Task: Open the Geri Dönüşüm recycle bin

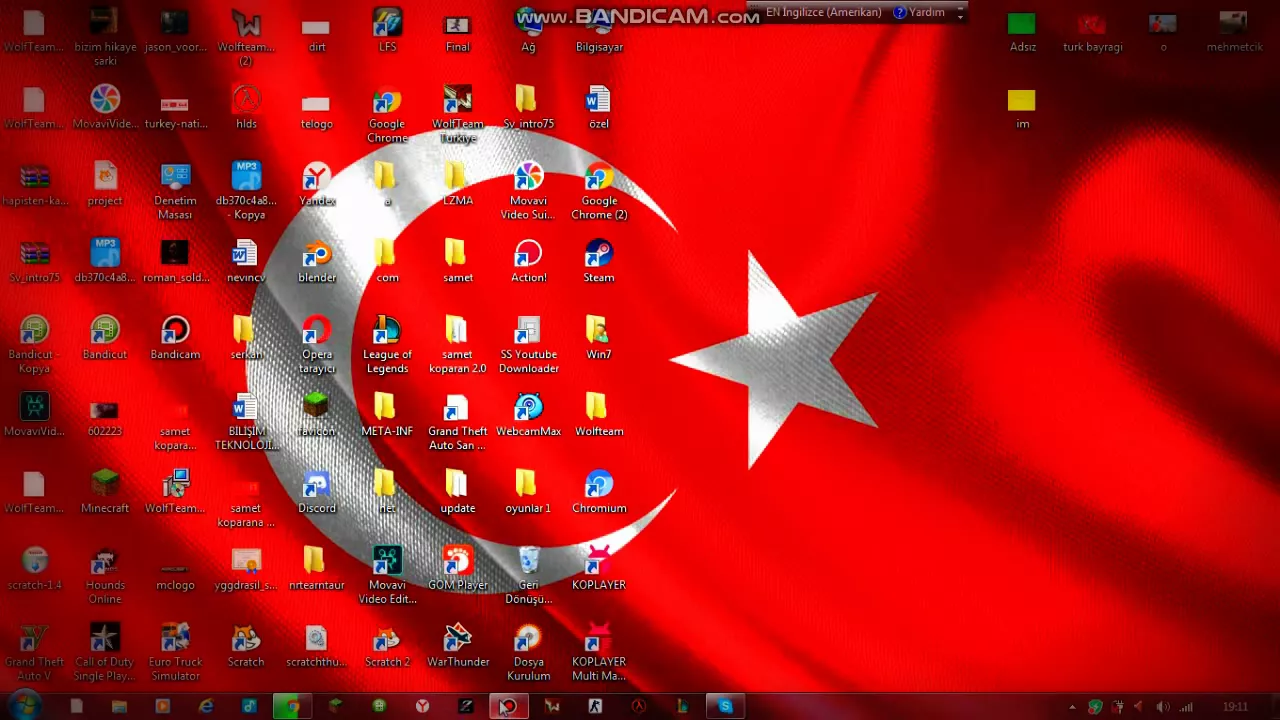Action: point(528,575)
